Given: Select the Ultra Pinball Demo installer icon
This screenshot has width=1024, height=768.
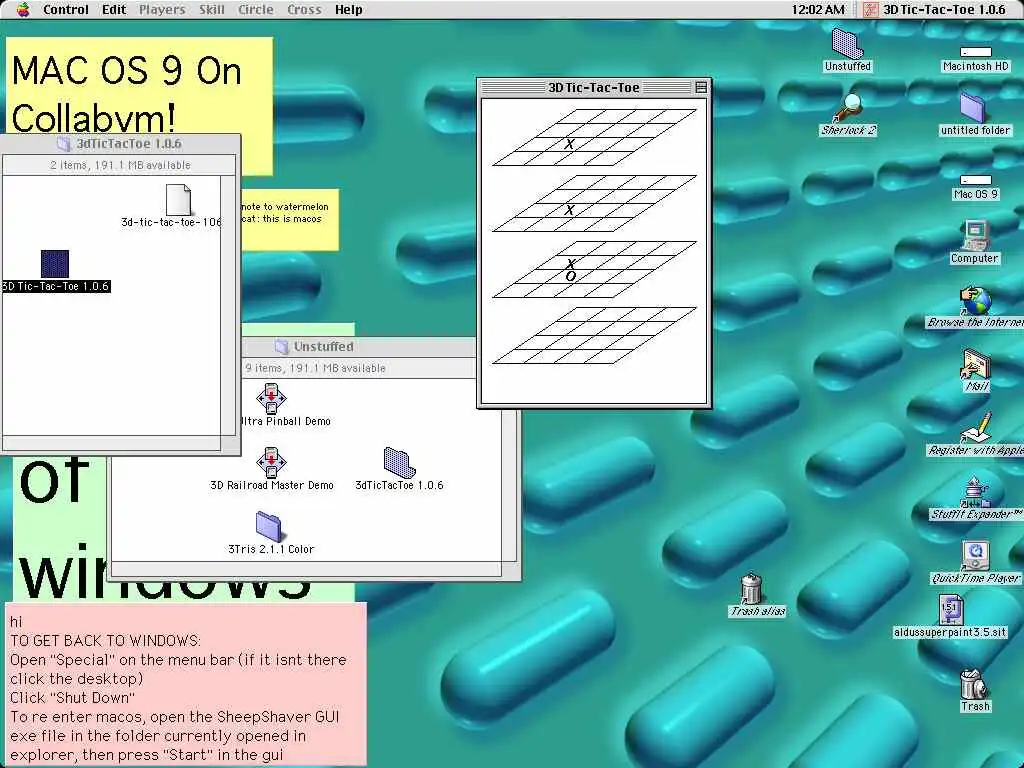Looking at the screenshot, I should coord(271,398).
